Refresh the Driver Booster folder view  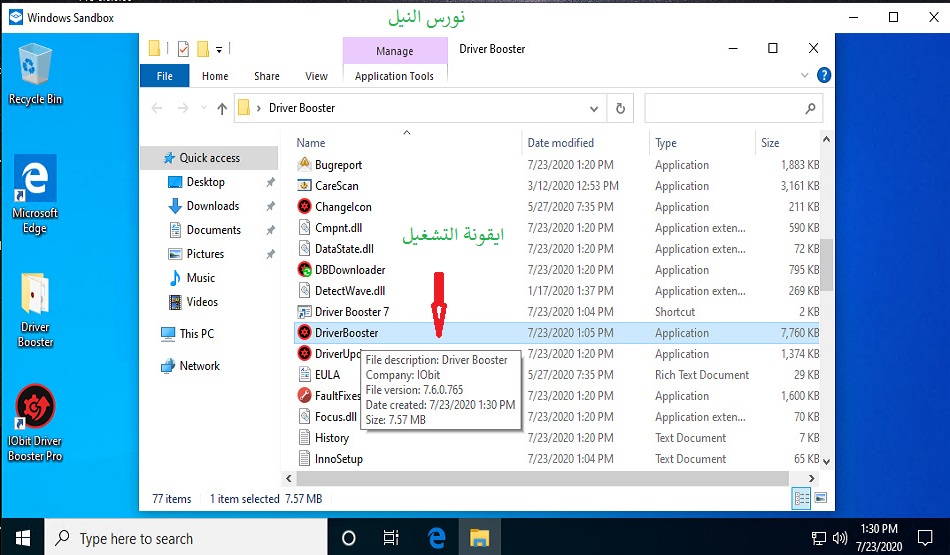[620, 108]
